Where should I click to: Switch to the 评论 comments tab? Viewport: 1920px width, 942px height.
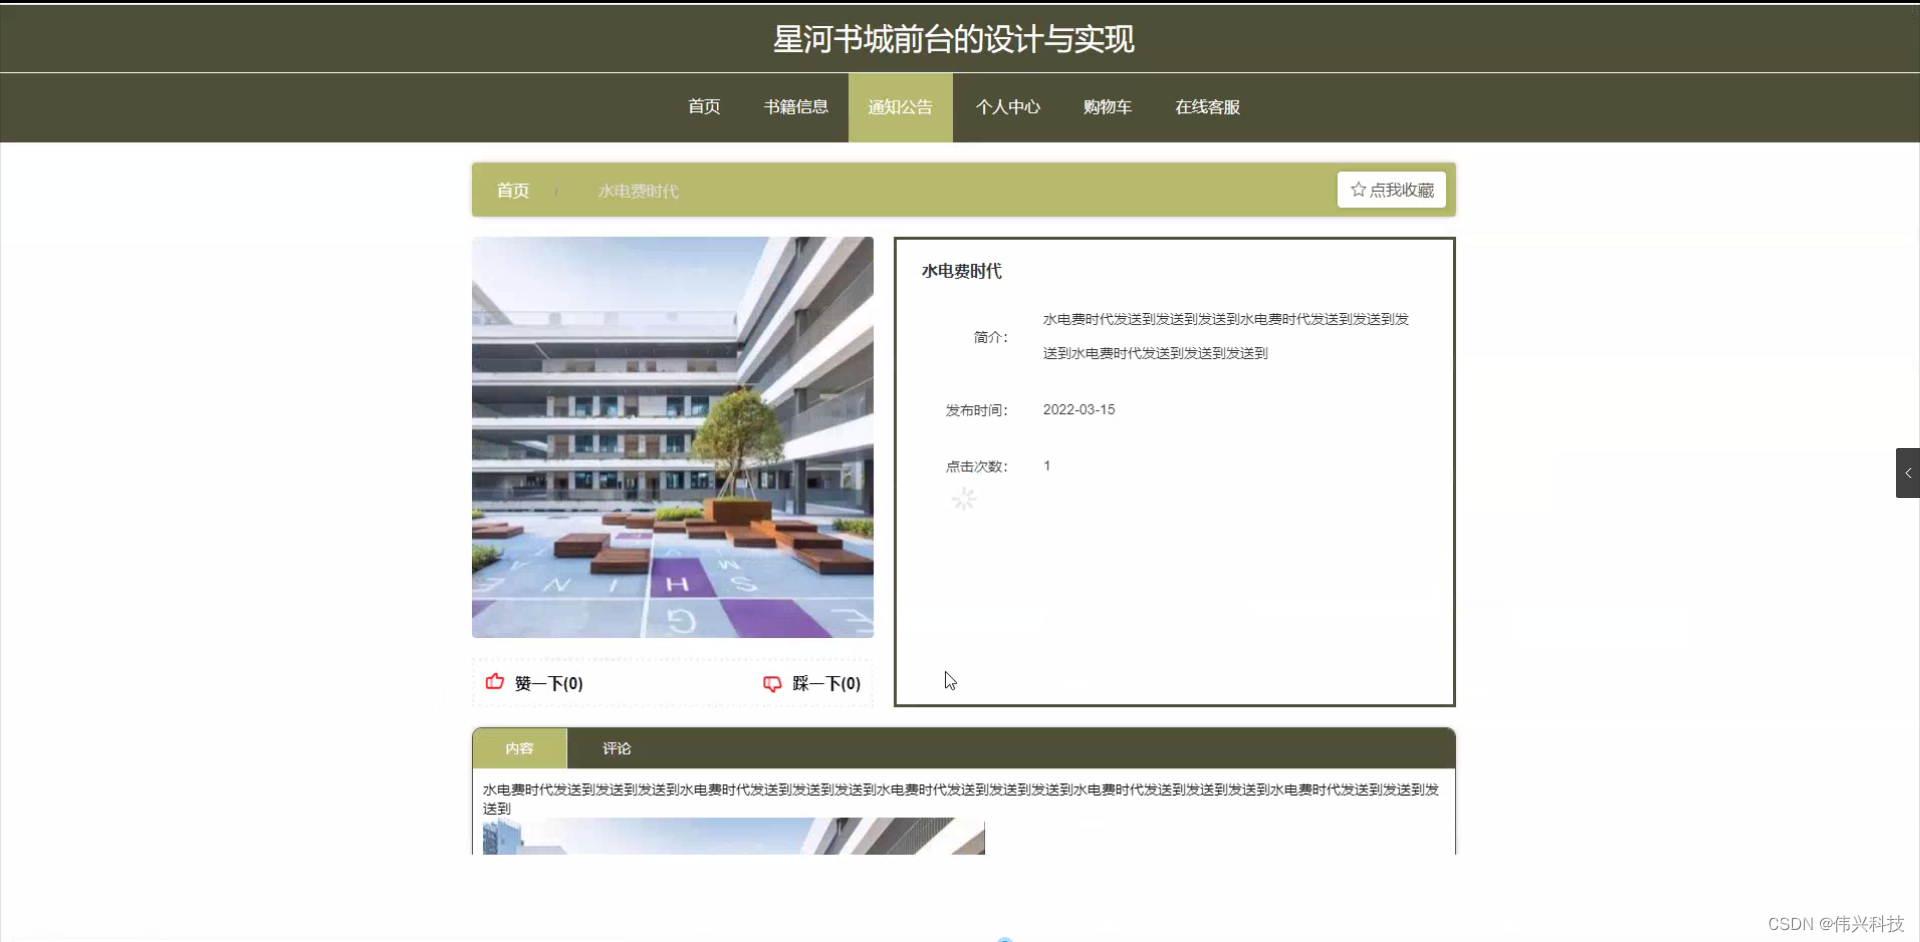click(616, 748)
